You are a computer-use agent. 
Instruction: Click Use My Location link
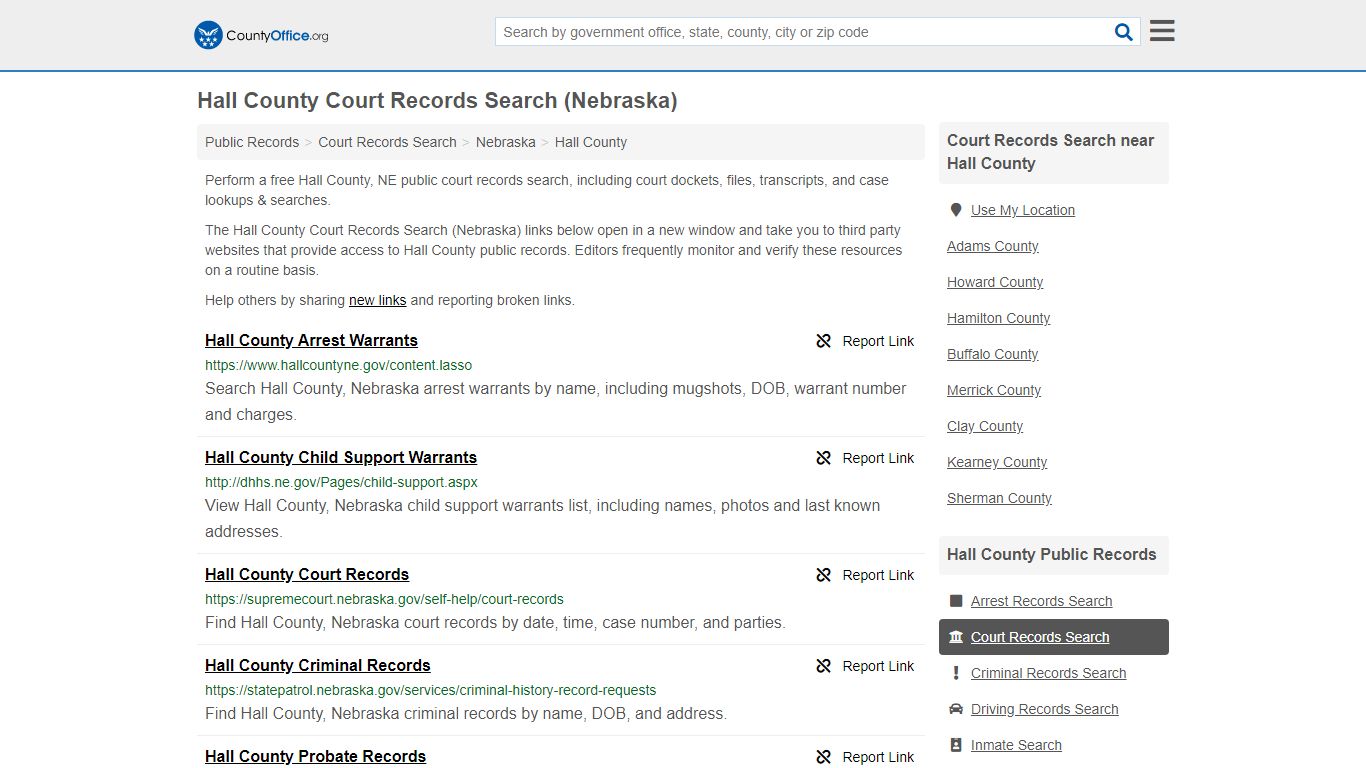point(1023,210)
